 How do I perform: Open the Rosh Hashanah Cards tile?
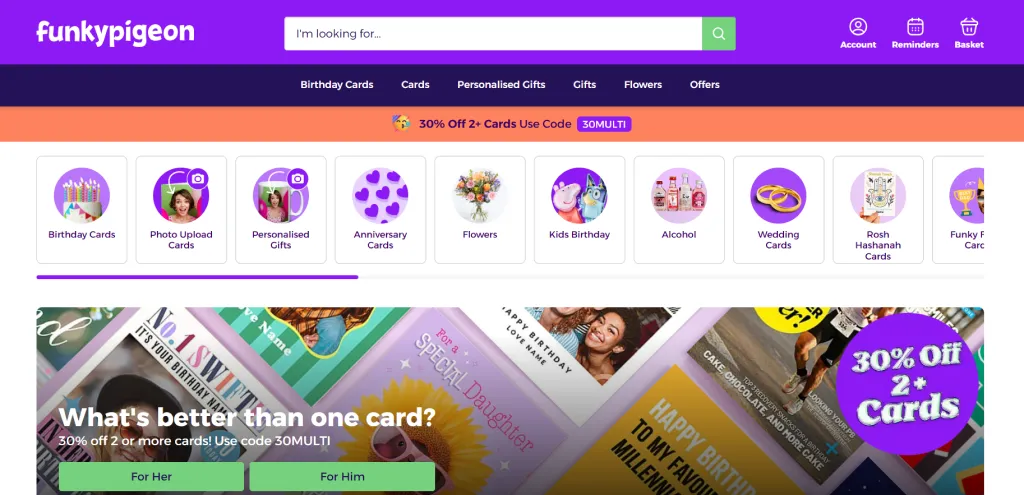pyautogui.click(x=878, y=210)
